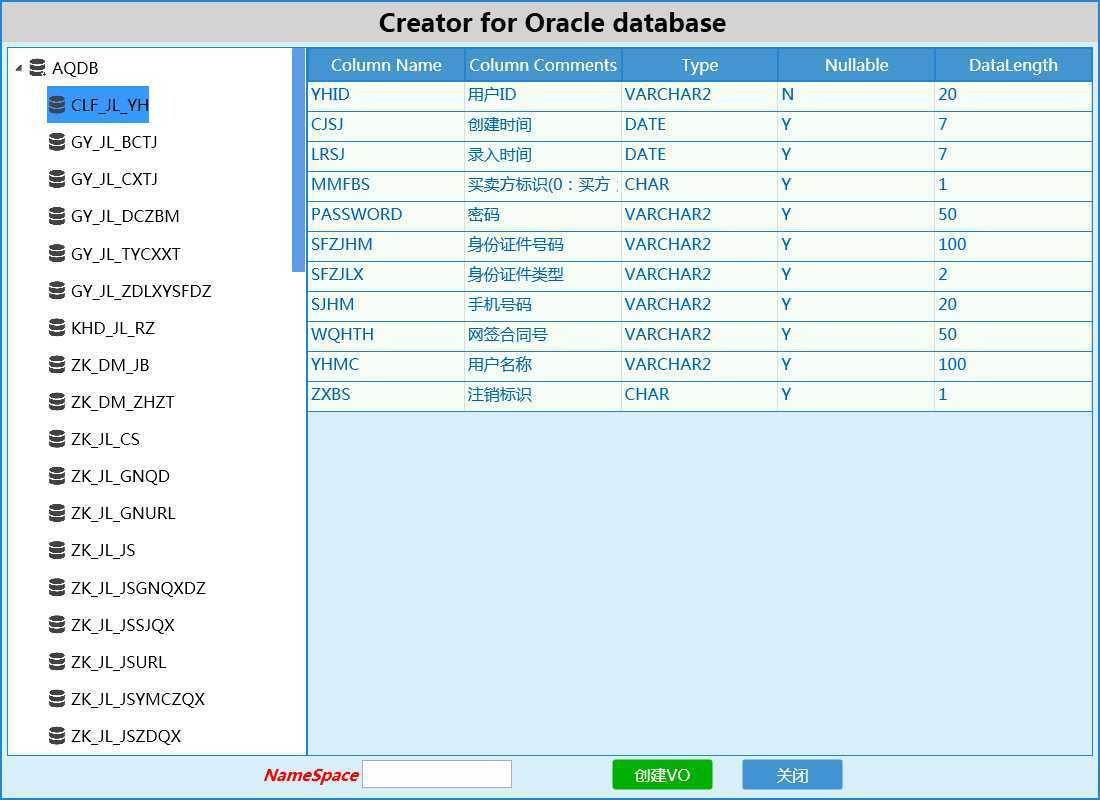
Task: Select the WQHTH column name cell
Action: 386,335
